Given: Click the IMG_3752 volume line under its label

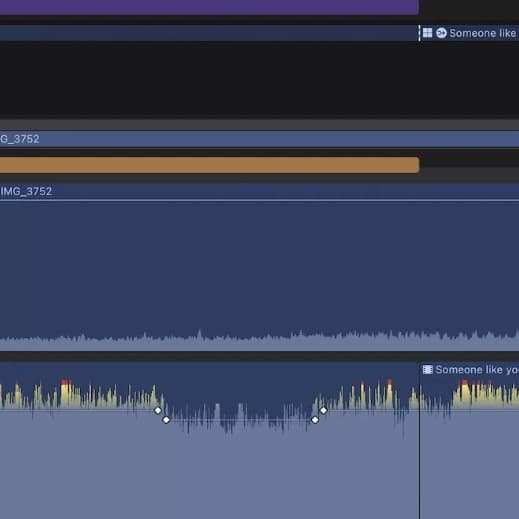Looking at the screenshot, I should click(x=259, y=200).
